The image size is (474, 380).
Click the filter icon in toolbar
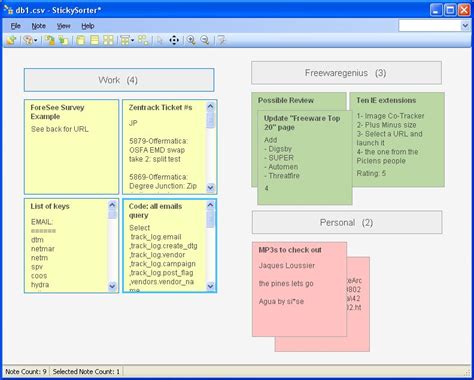[x=221, y=40]
